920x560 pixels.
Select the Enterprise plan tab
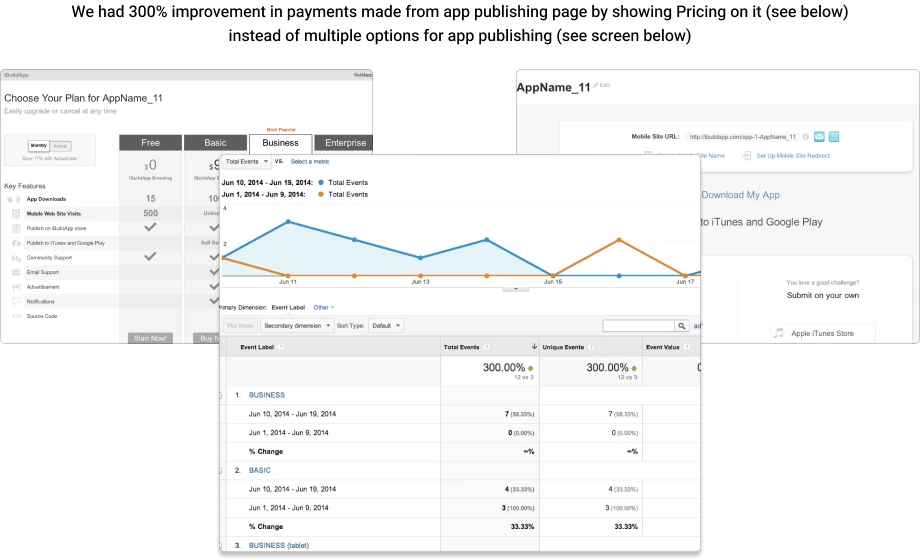click(346, 143)
